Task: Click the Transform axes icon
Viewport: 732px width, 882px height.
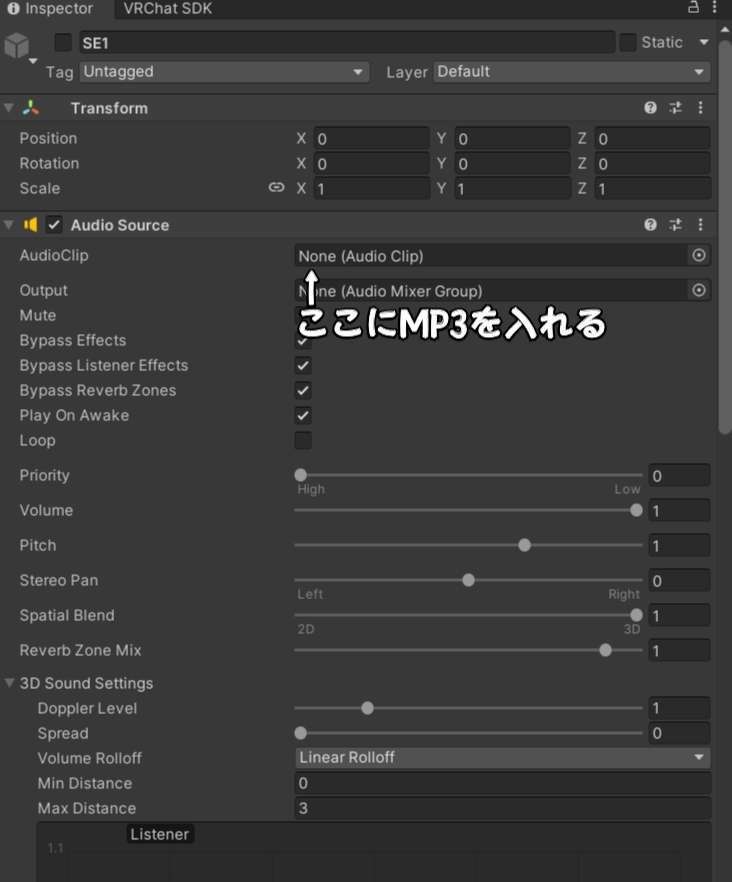Action: pyautogui.click(x=31, y=108)
